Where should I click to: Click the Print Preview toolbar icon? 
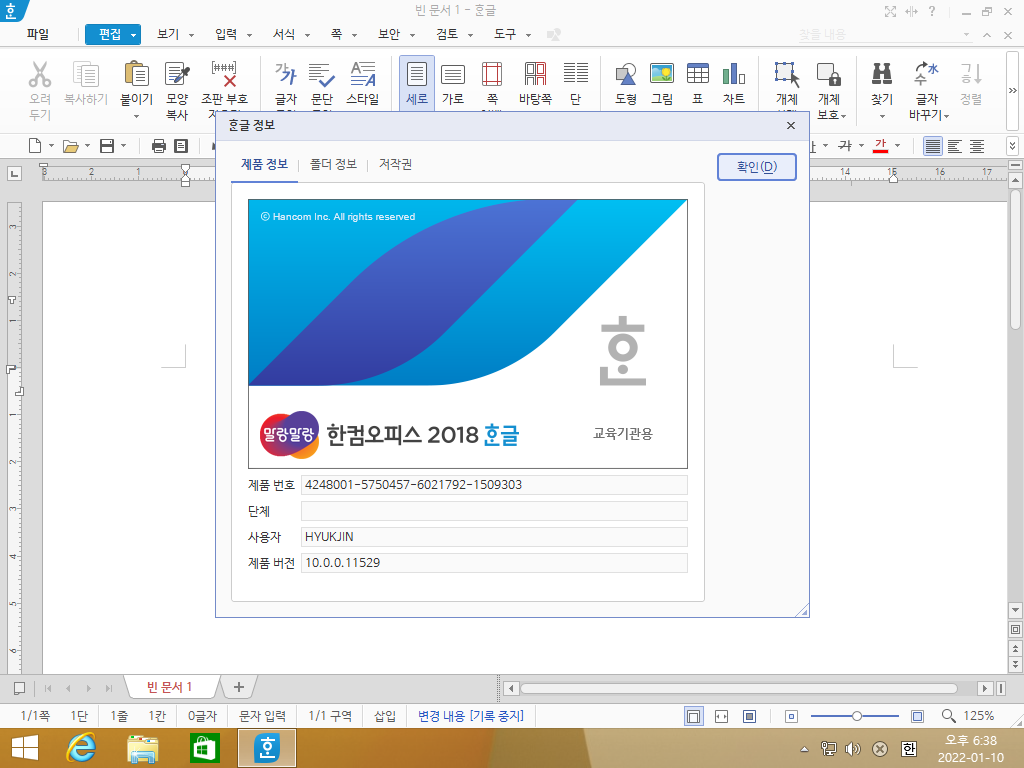click(181, 146)
